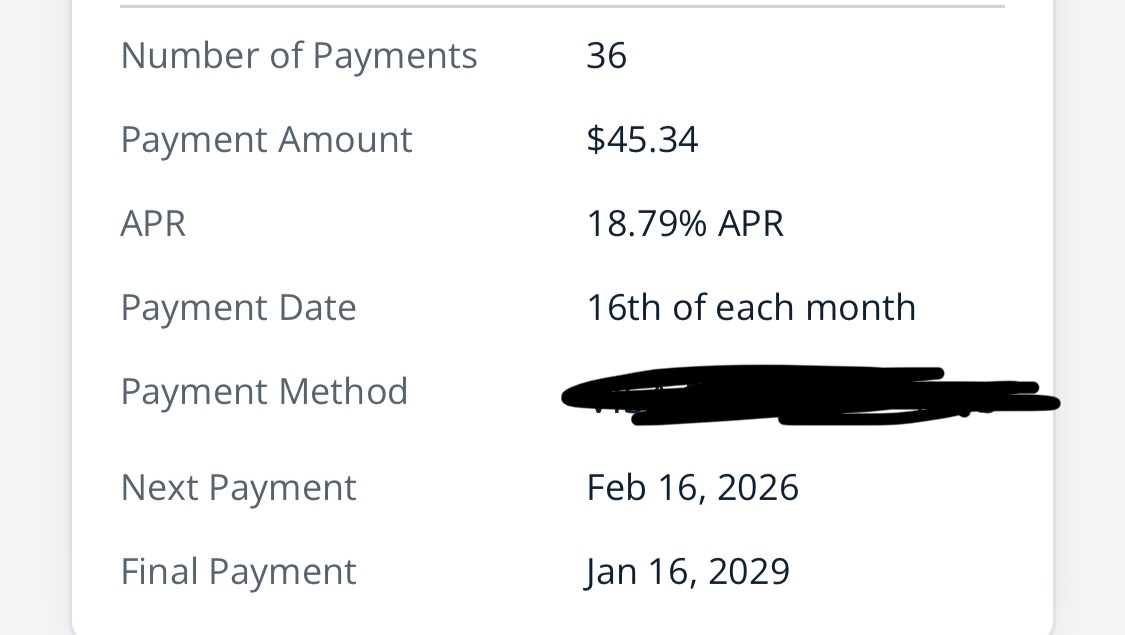This screenshot has width=1125, height=635.
Task: Click the Payment Amount label
Action: point(266,140)
